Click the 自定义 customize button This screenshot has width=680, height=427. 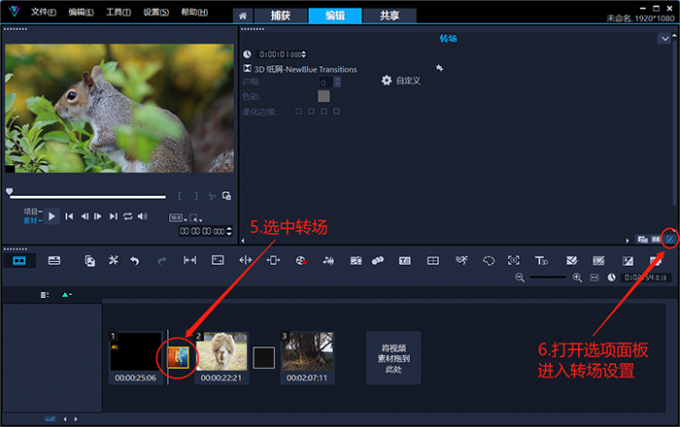tap(401, 81)
